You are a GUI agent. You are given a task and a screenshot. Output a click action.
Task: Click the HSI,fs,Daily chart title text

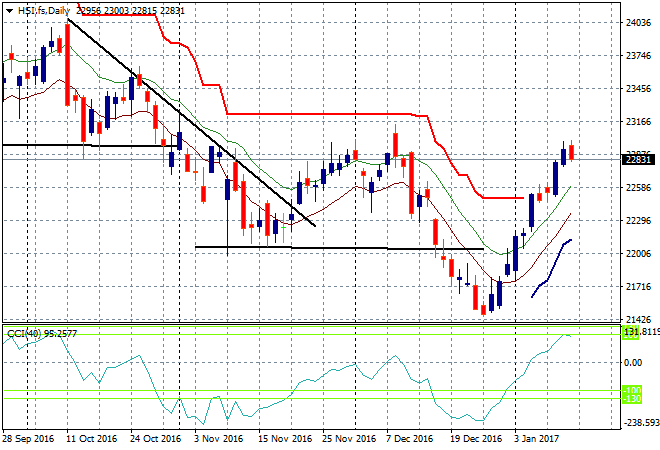point(44,11)
